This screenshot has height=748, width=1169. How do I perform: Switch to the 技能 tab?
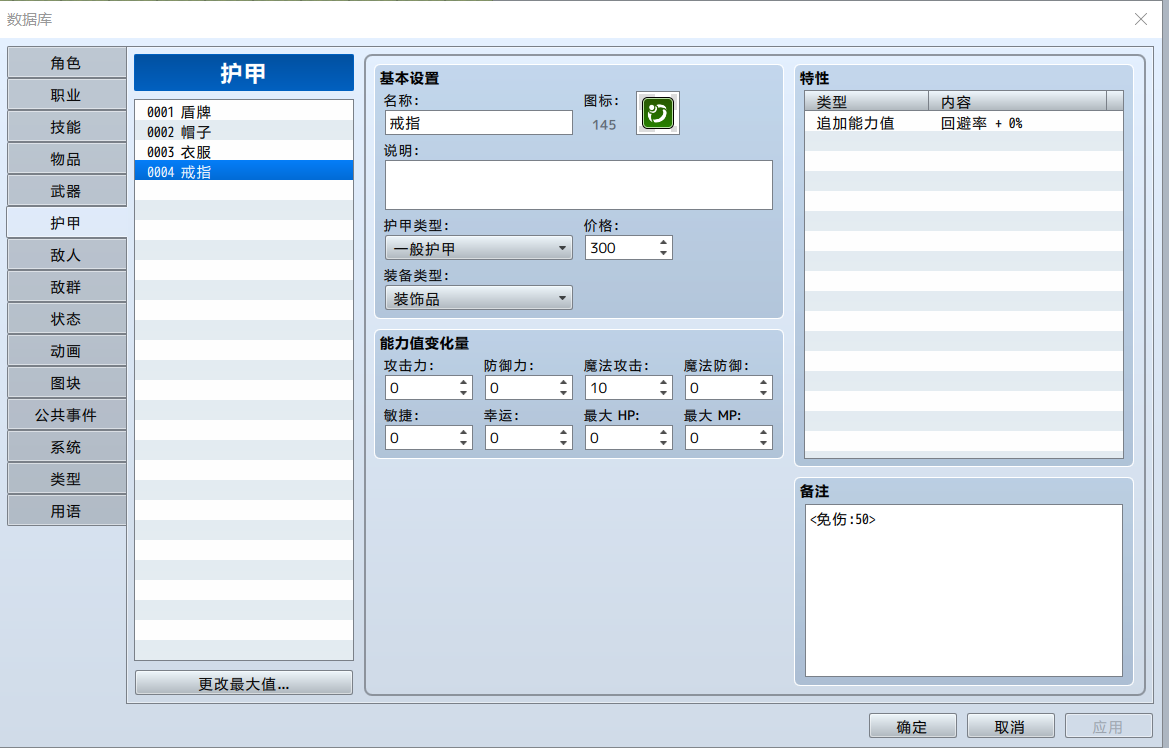66,128
